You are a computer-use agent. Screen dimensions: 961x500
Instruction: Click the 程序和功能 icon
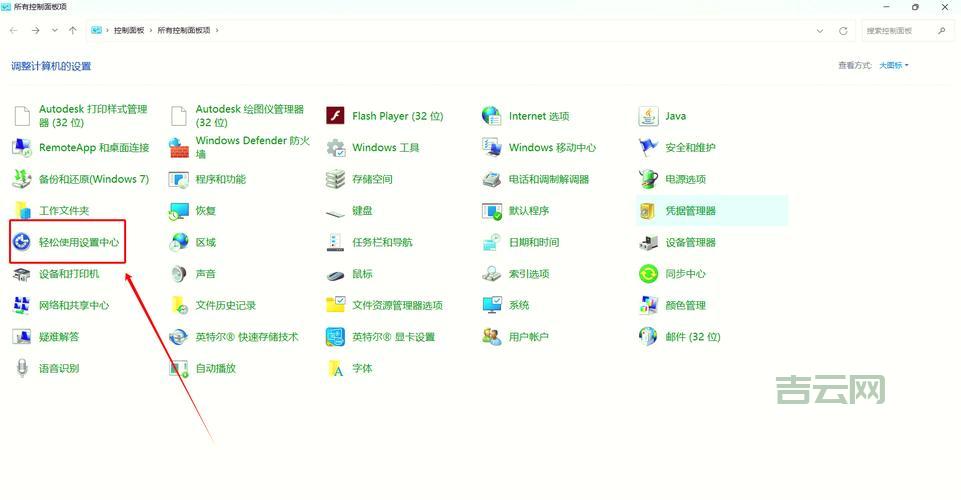[179, 179]
